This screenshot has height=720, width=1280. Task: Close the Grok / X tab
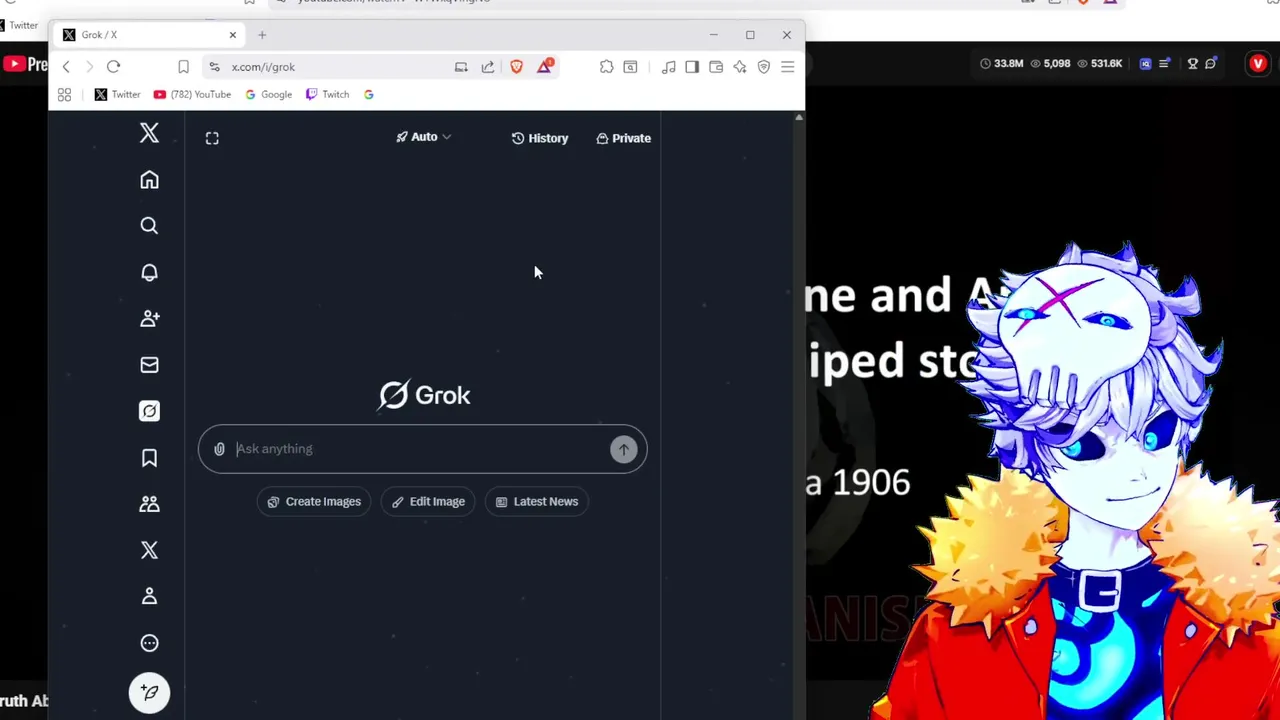232,35
